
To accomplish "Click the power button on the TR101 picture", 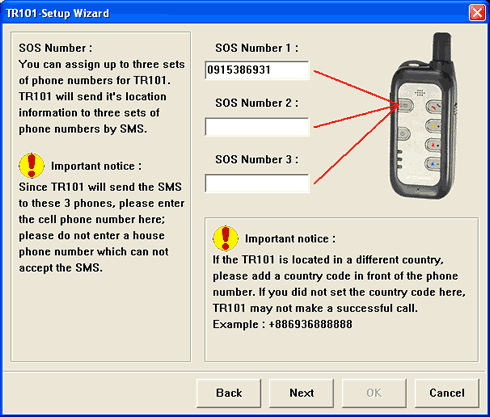I will (403, 134).
